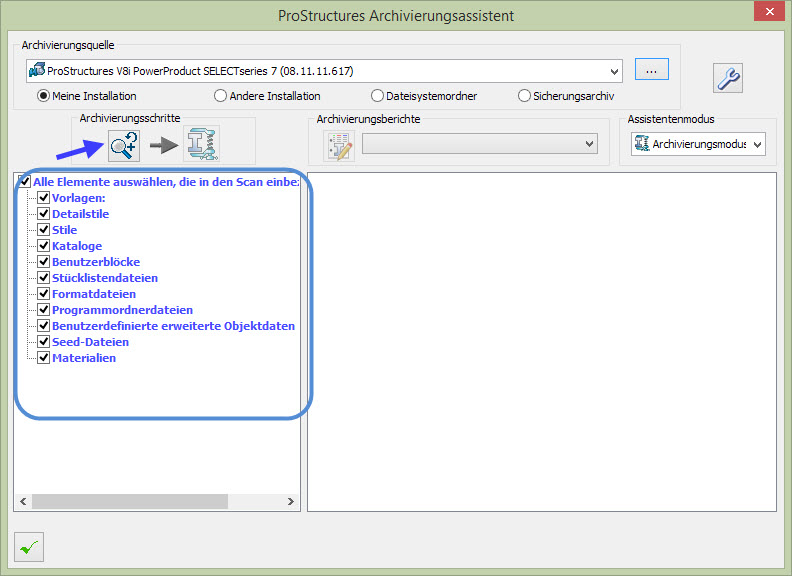Uncheck the Kataloge checkbox
This screenshot has width=792, height=576.
click(x=43, y=246)
